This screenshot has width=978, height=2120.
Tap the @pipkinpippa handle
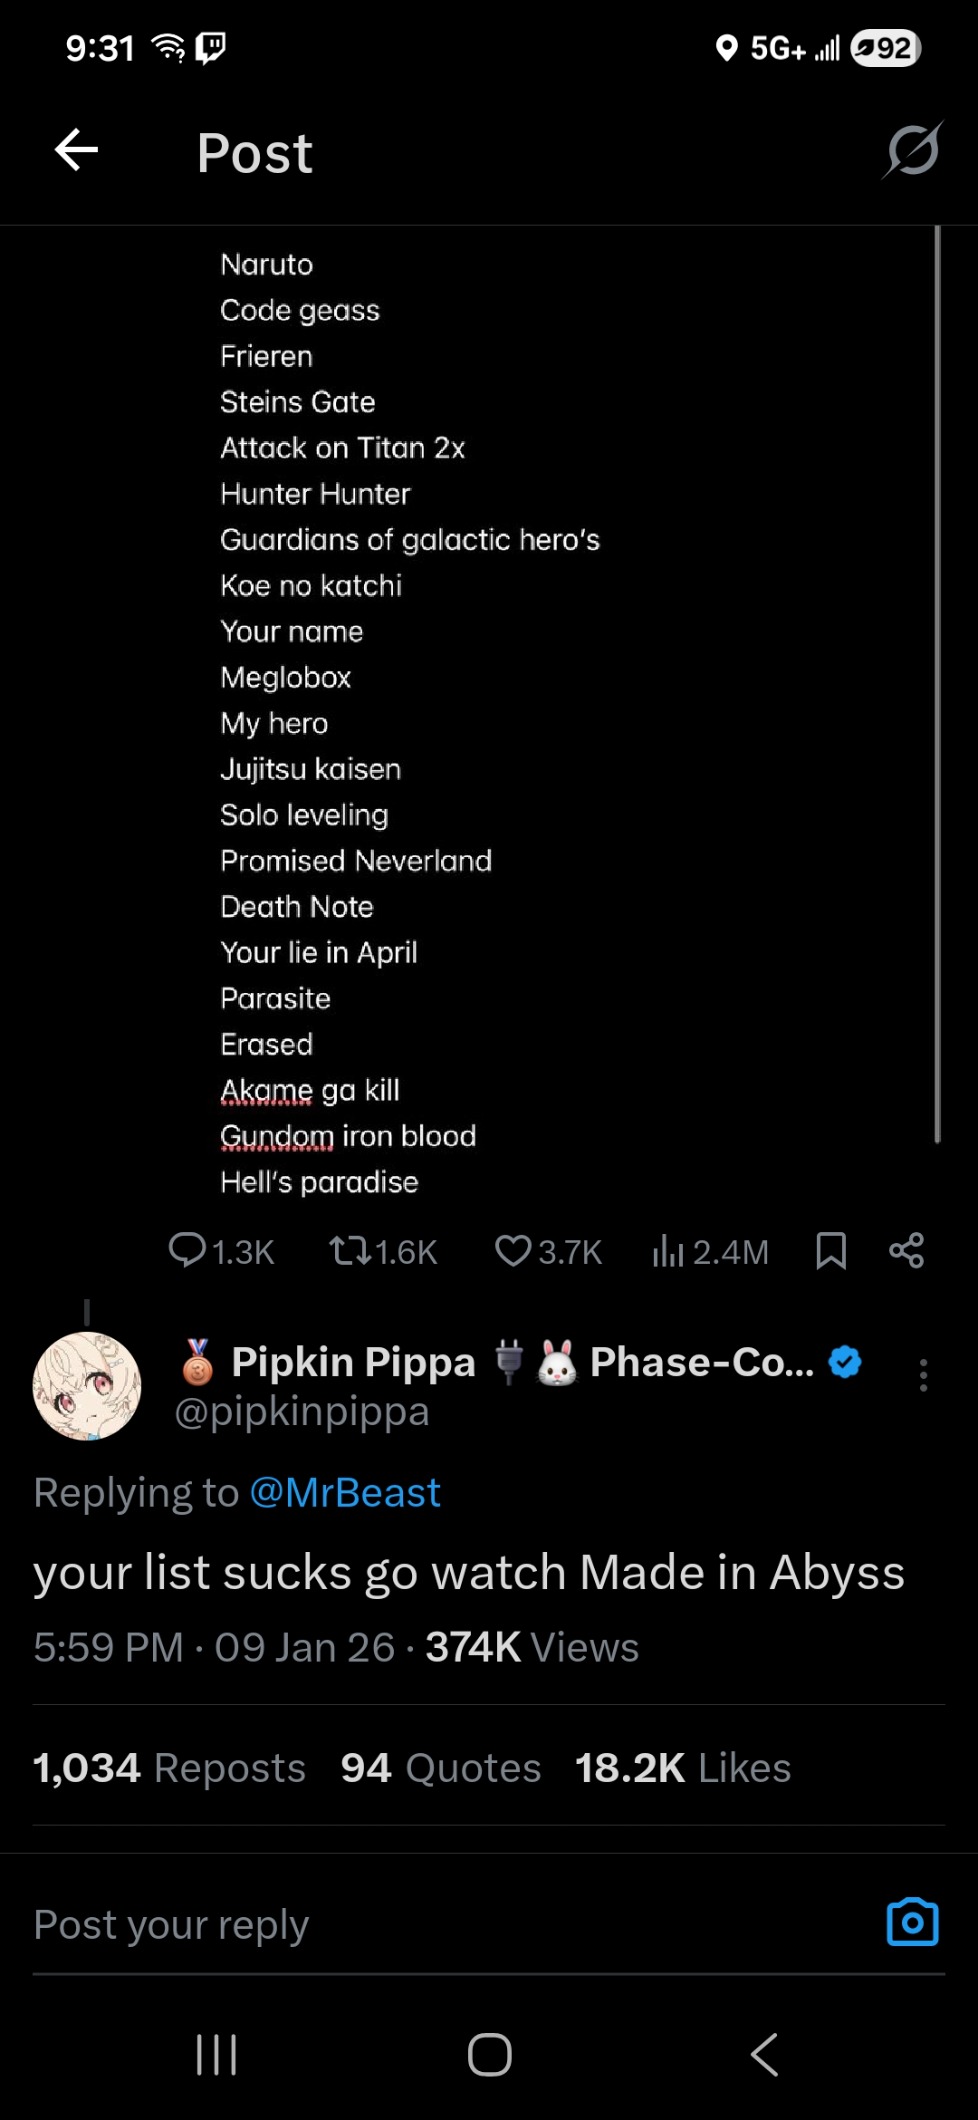coord(302,1411)
